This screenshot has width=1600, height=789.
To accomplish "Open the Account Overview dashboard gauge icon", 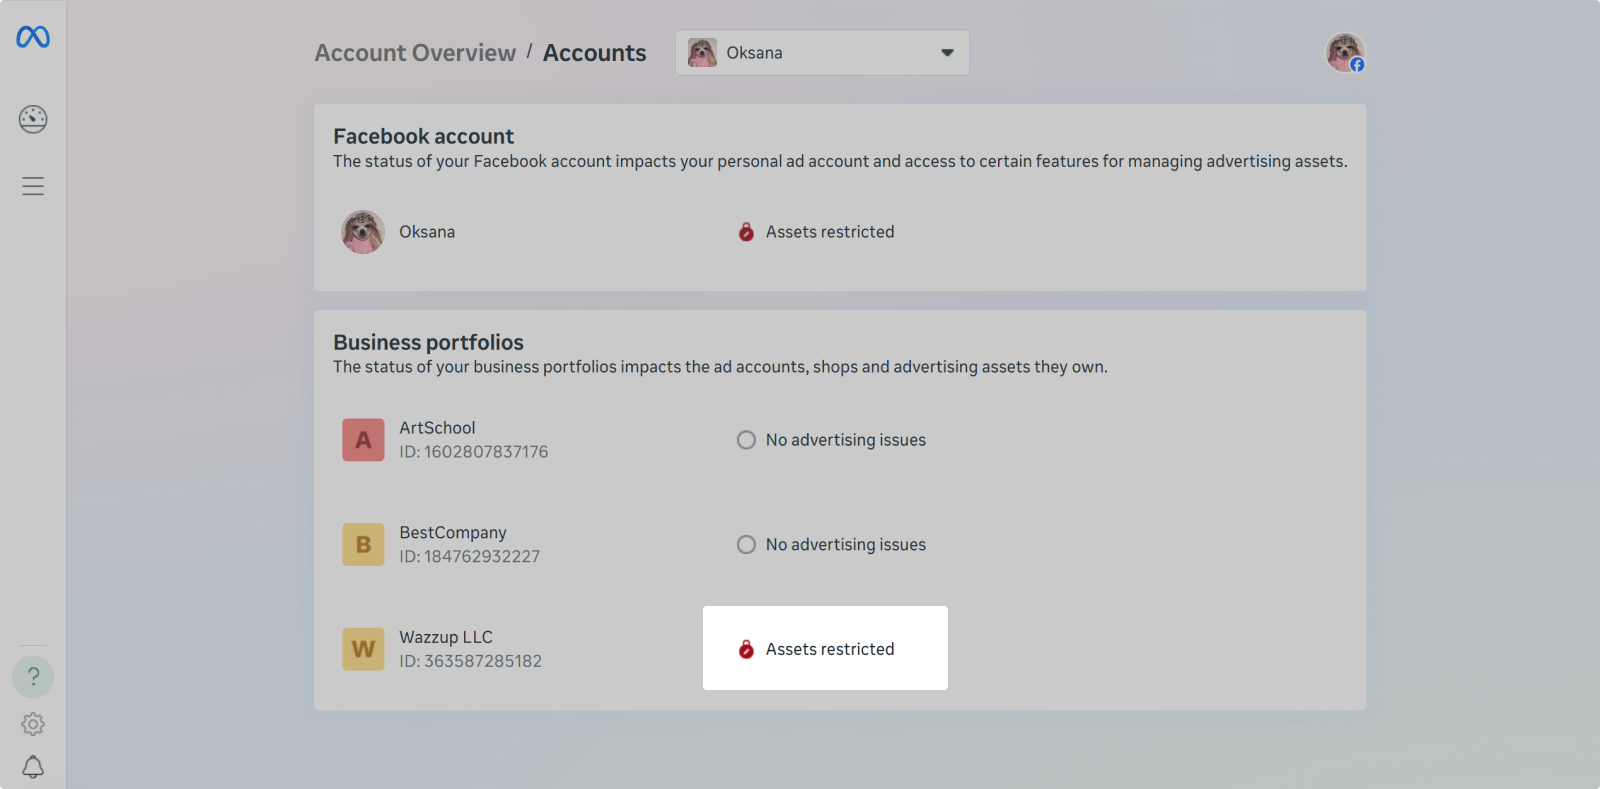I will [x=33, y=119].
